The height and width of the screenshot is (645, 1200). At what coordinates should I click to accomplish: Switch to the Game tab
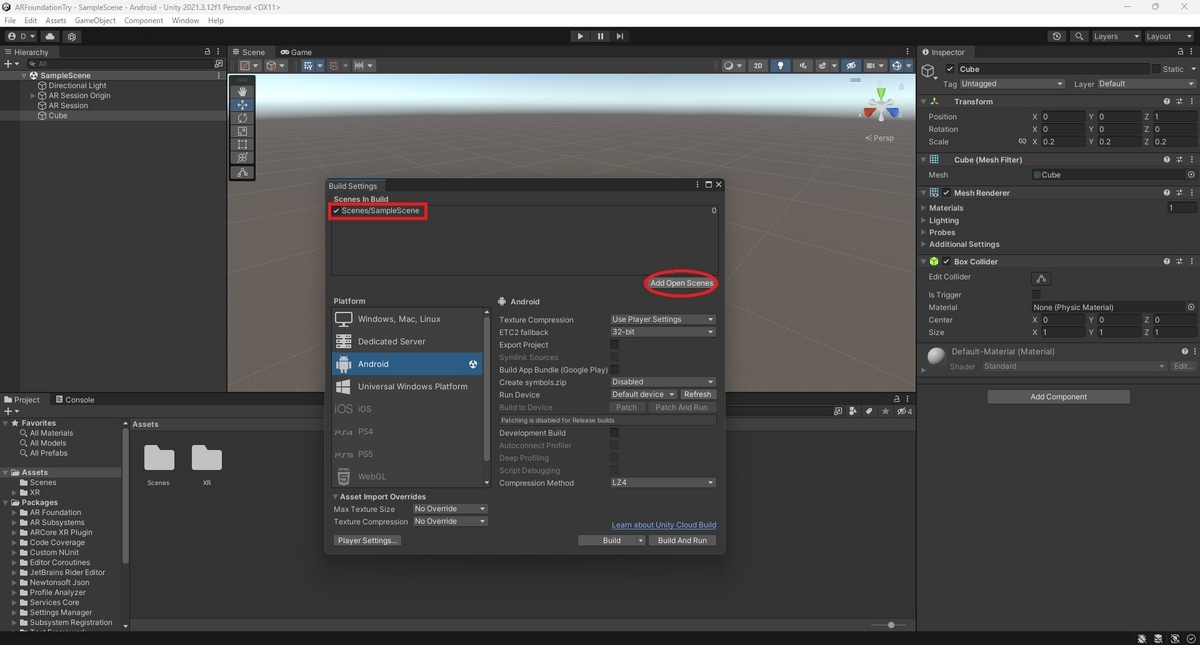296,52
